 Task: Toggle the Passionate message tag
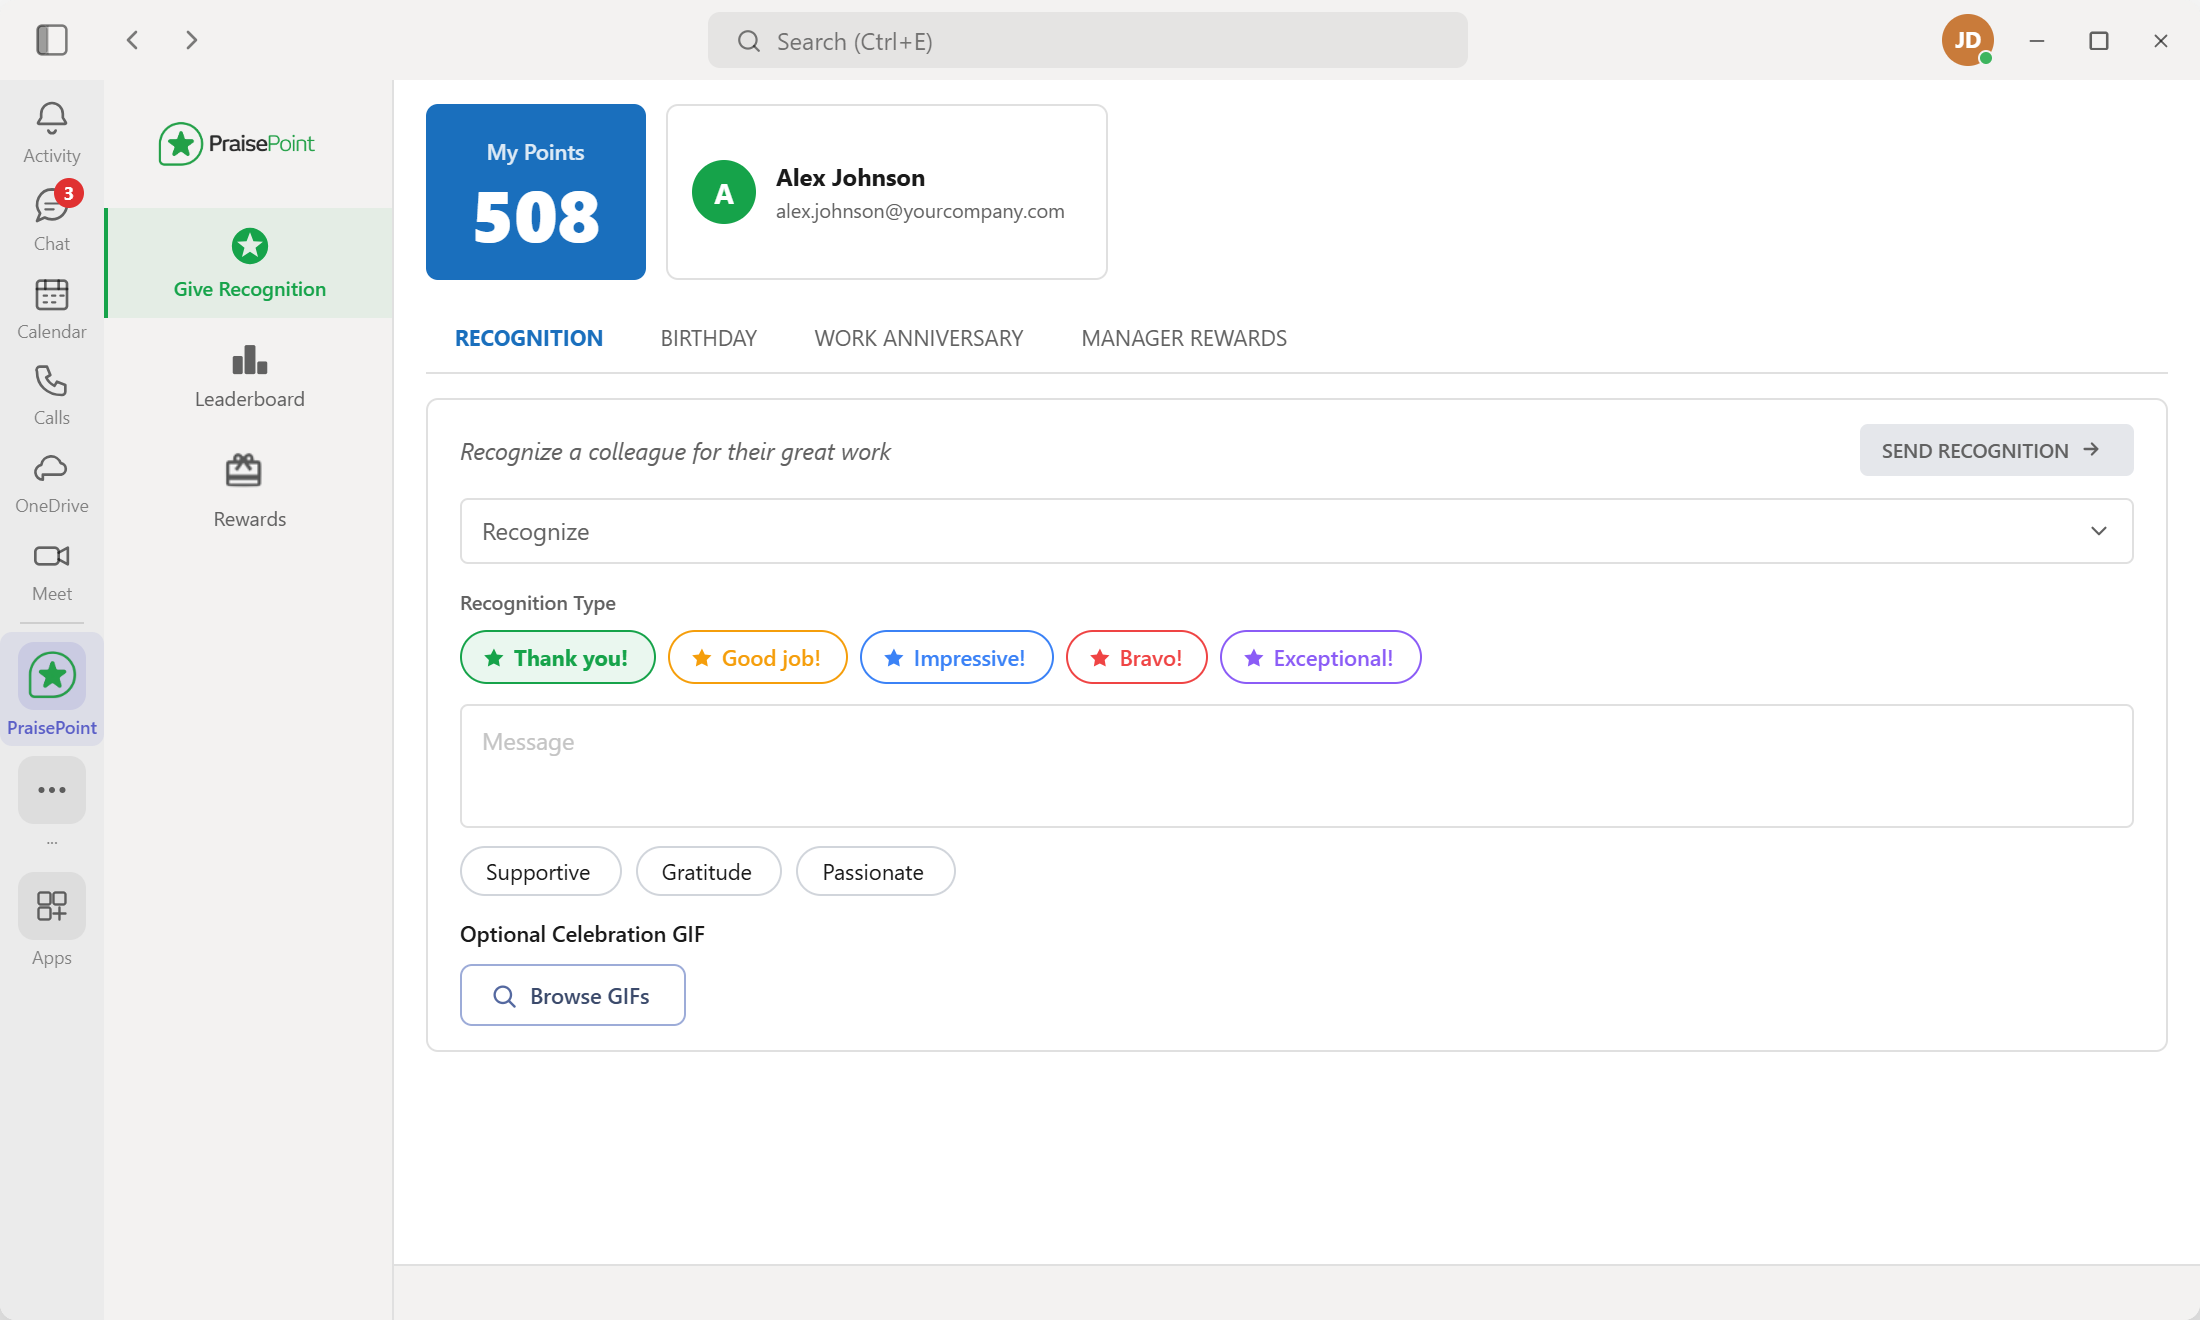(x=876, y=871)
